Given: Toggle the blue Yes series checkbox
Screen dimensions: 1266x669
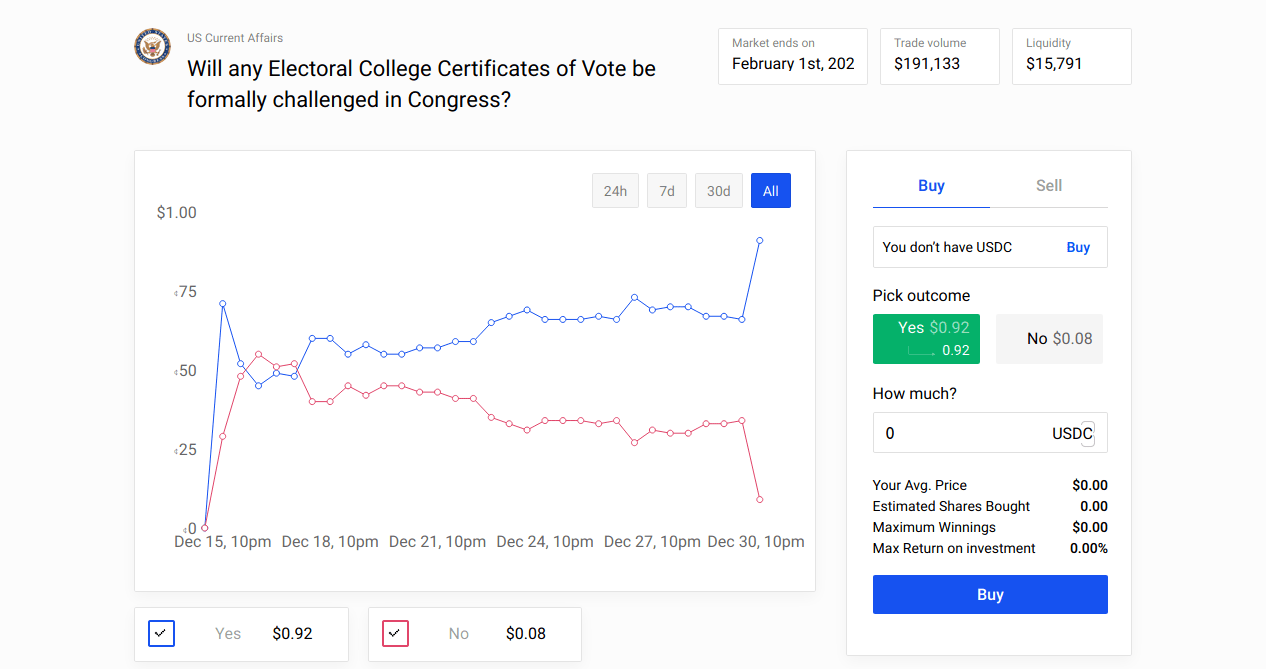Looking at the screenshot, I should pyautogui.click(x=162, y=633).
